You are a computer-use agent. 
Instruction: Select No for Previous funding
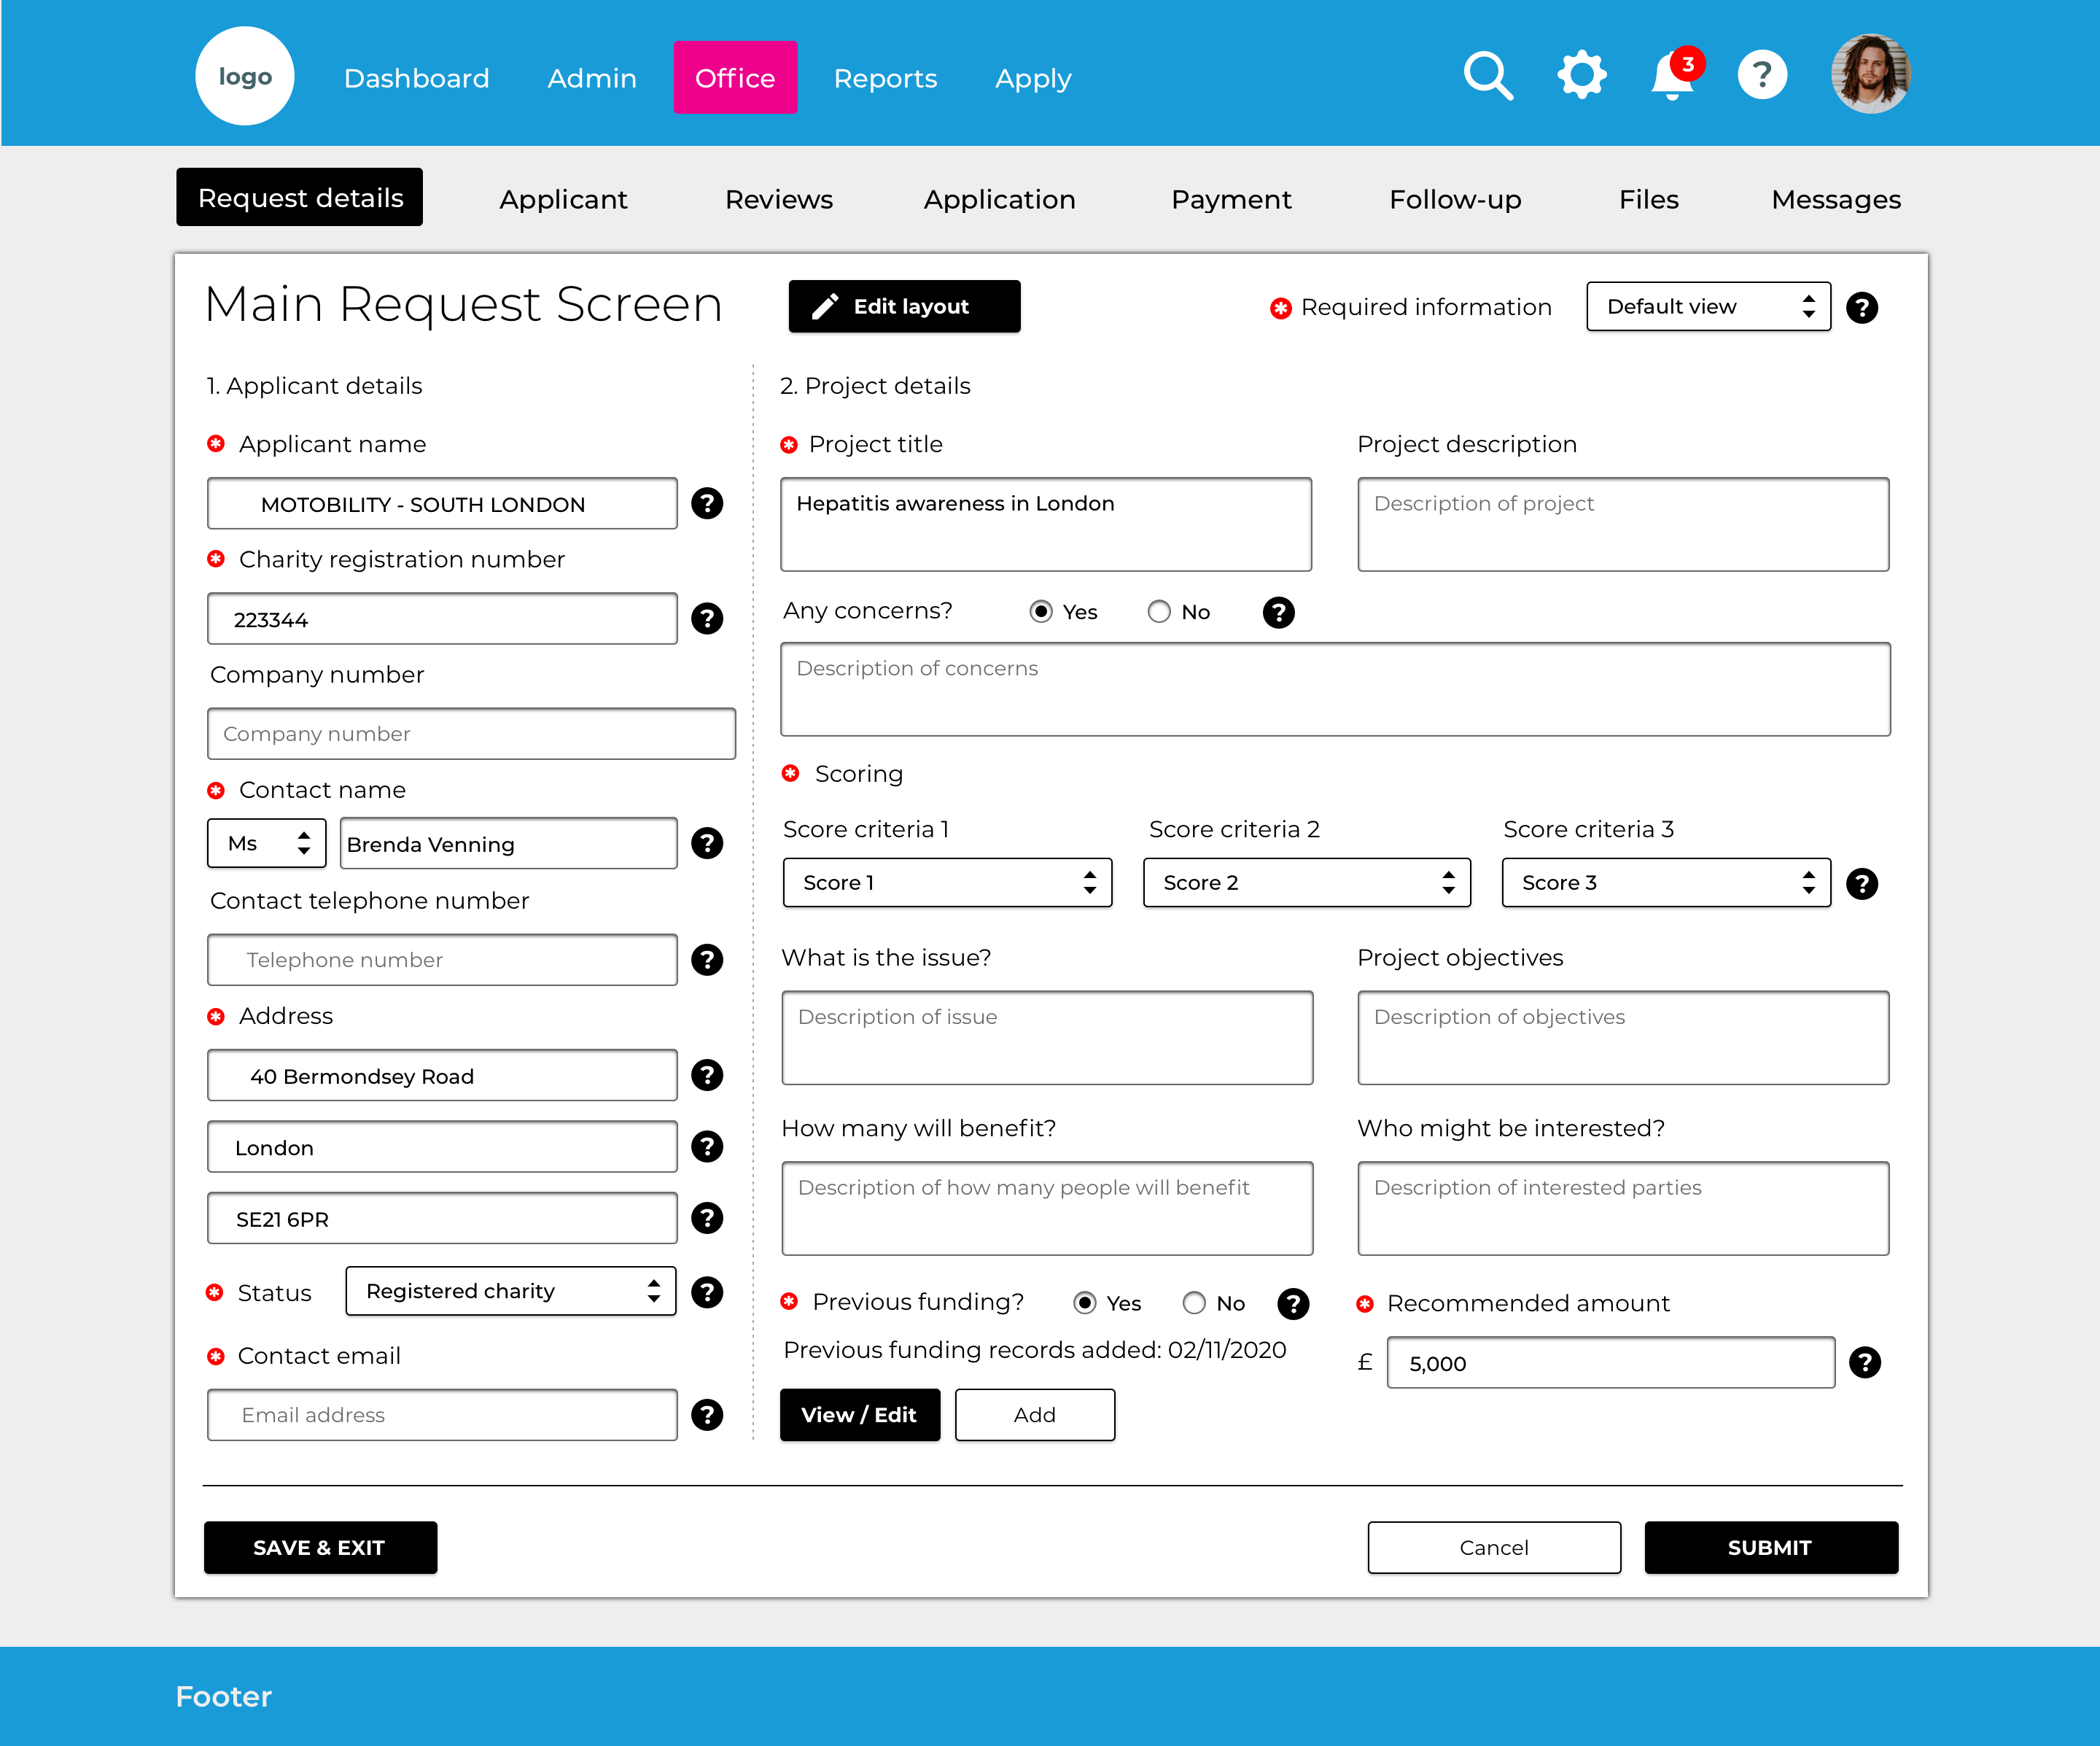[1194, 1303]
